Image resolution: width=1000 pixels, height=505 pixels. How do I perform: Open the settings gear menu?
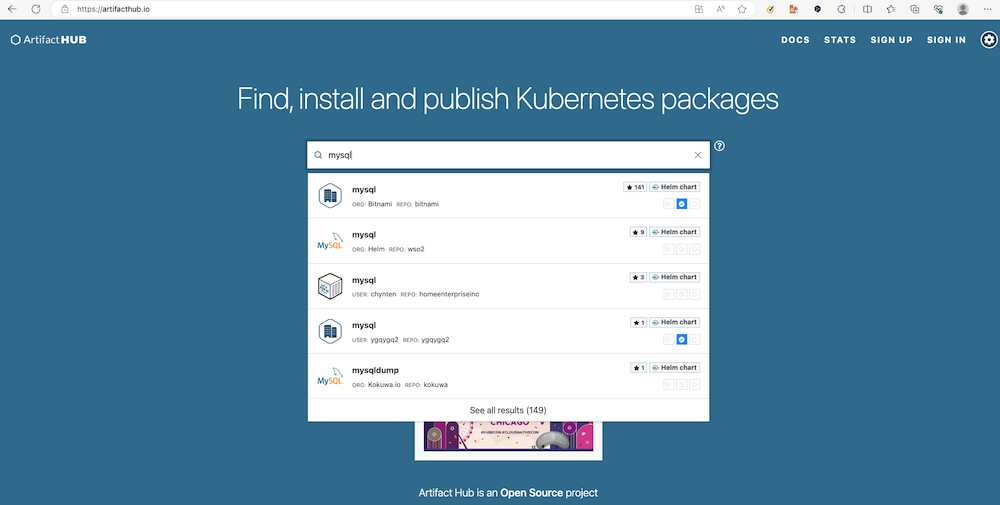click(989, 40)
